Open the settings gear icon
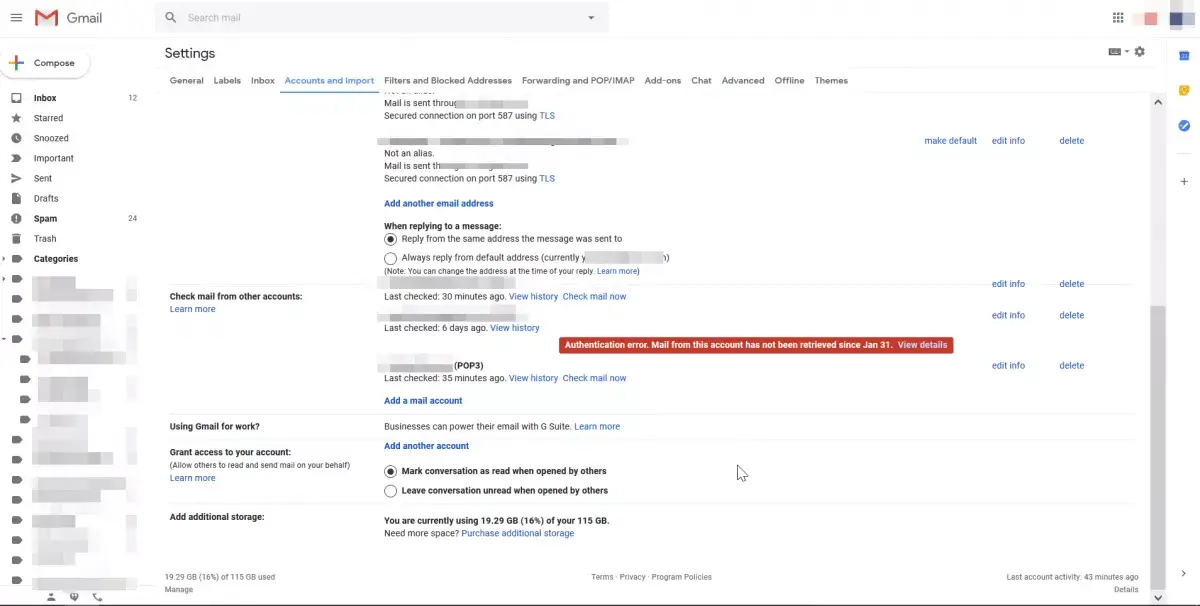The image size is (1200, 606). coord(1140,52)
